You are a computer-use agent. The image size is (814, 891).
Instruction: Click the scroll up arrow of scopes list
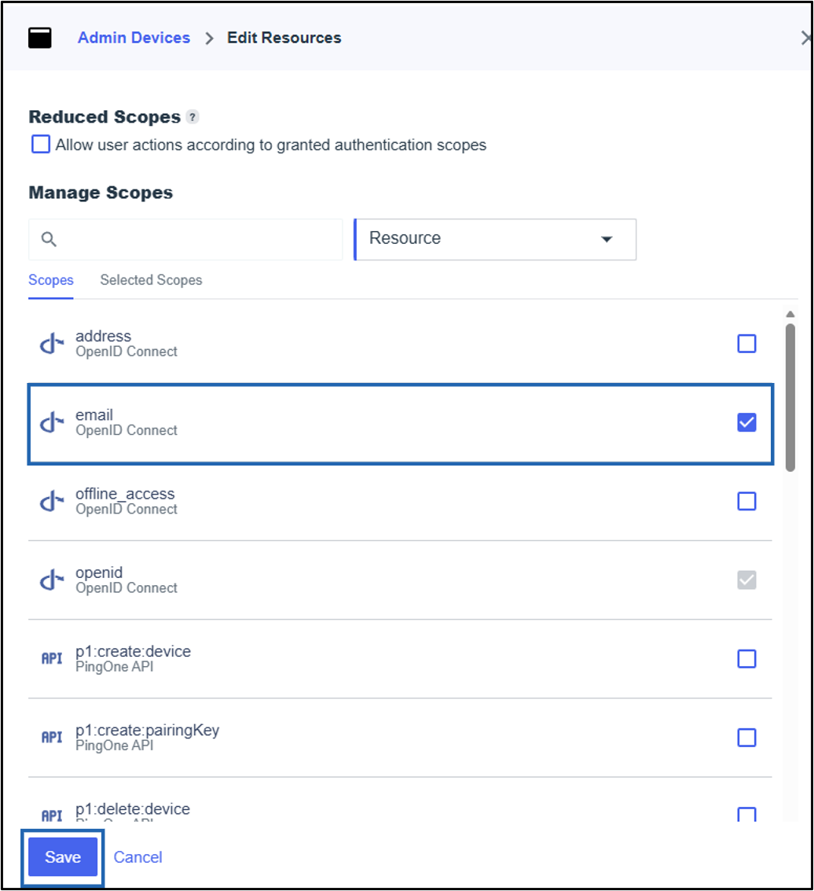pyautogui.click(x=790, y=314)
